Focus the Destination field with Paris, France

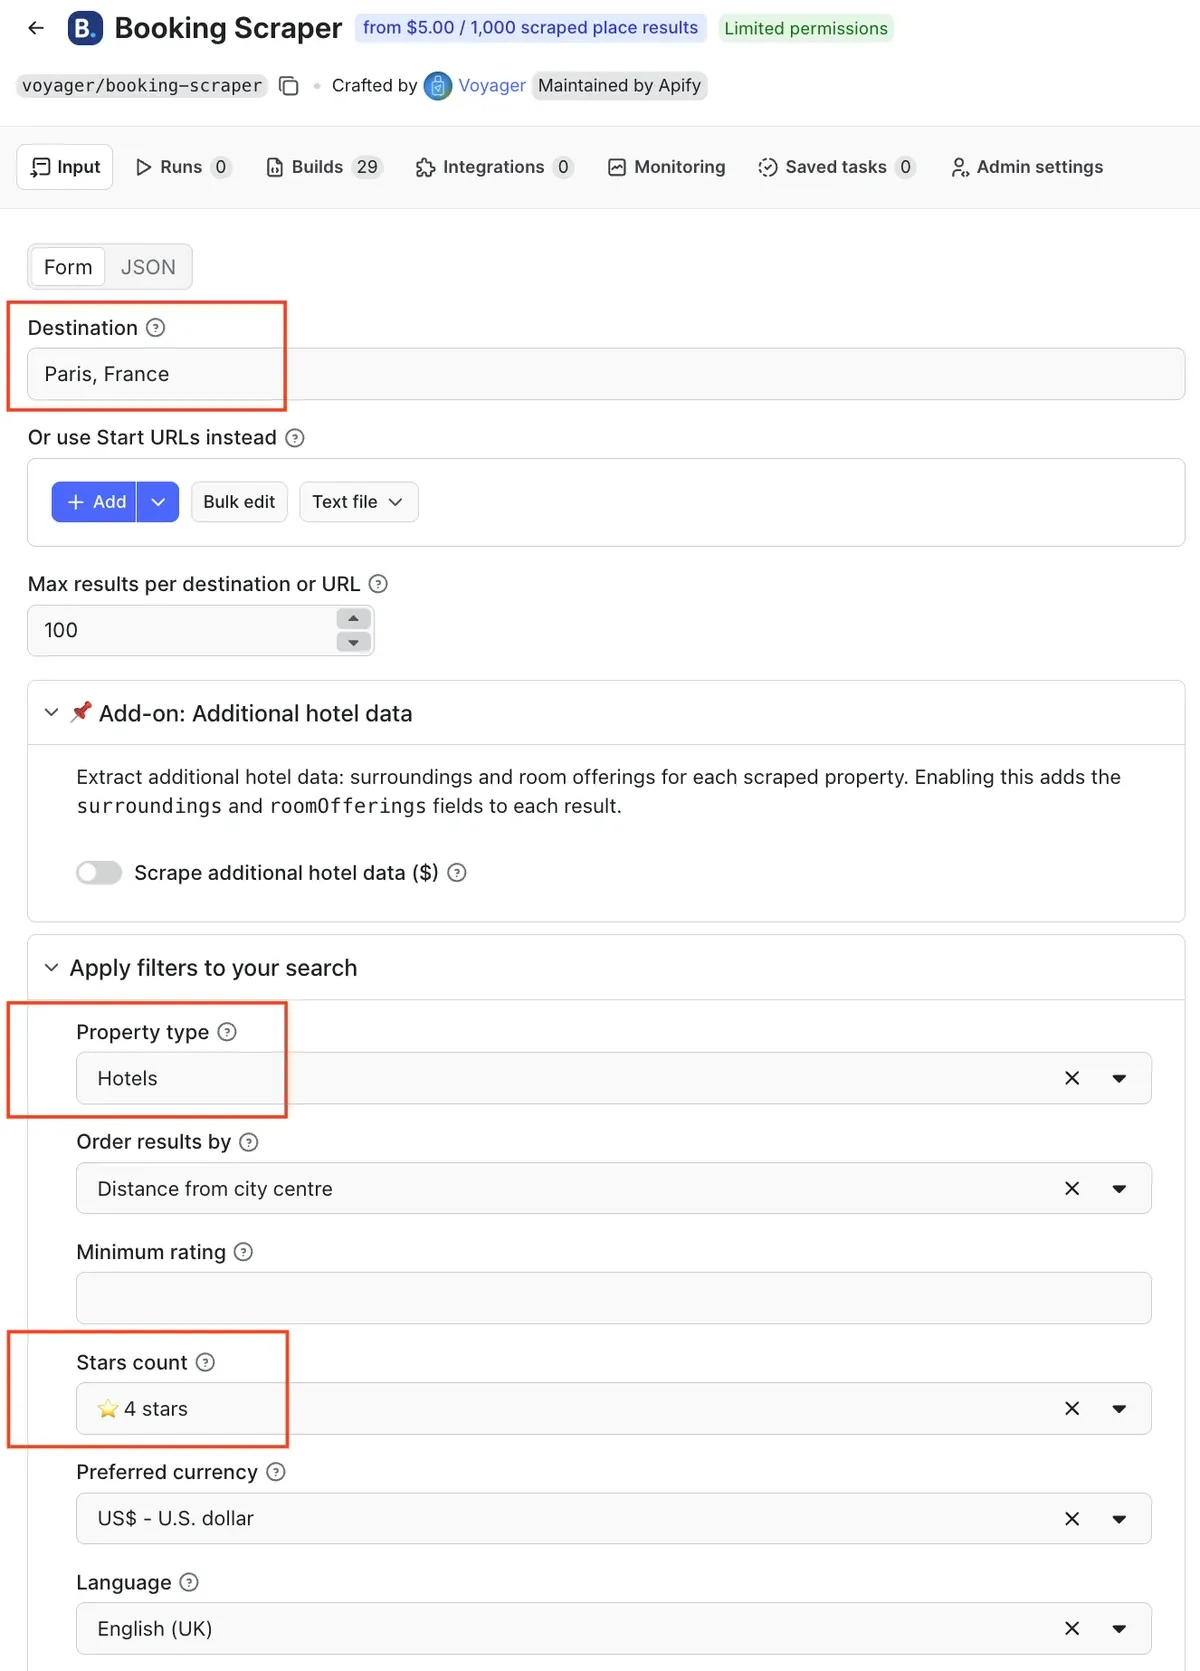(x=606, y=374)
